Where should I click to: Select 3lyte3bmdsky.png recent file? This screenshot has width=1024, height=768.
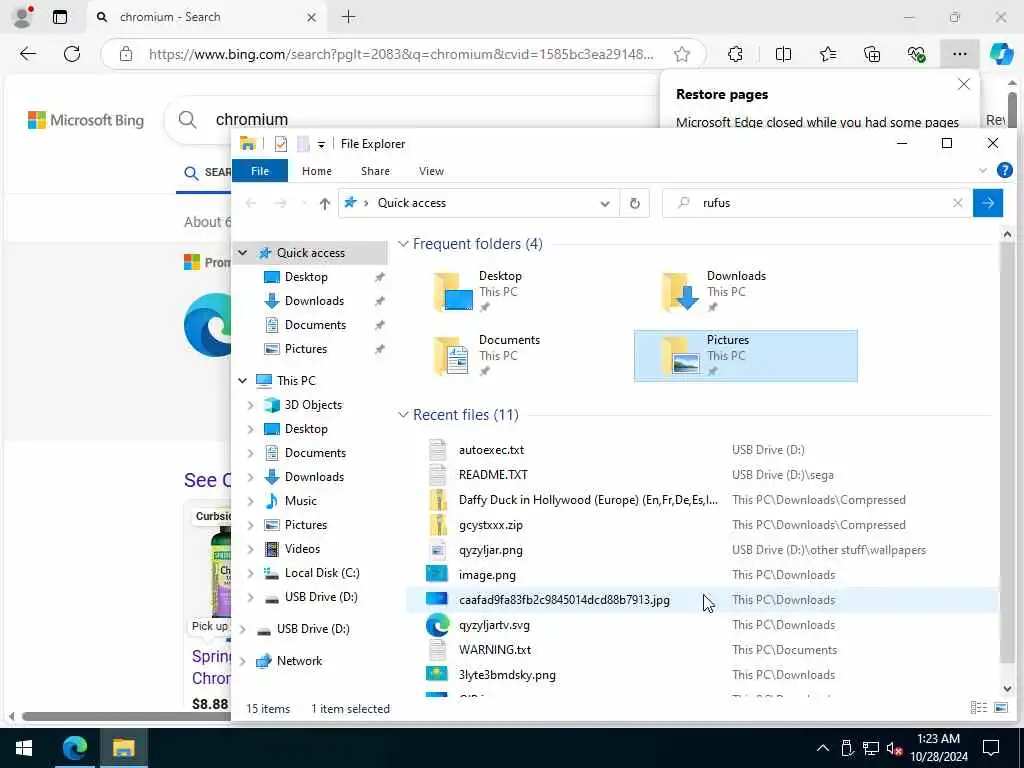[702, 675]
